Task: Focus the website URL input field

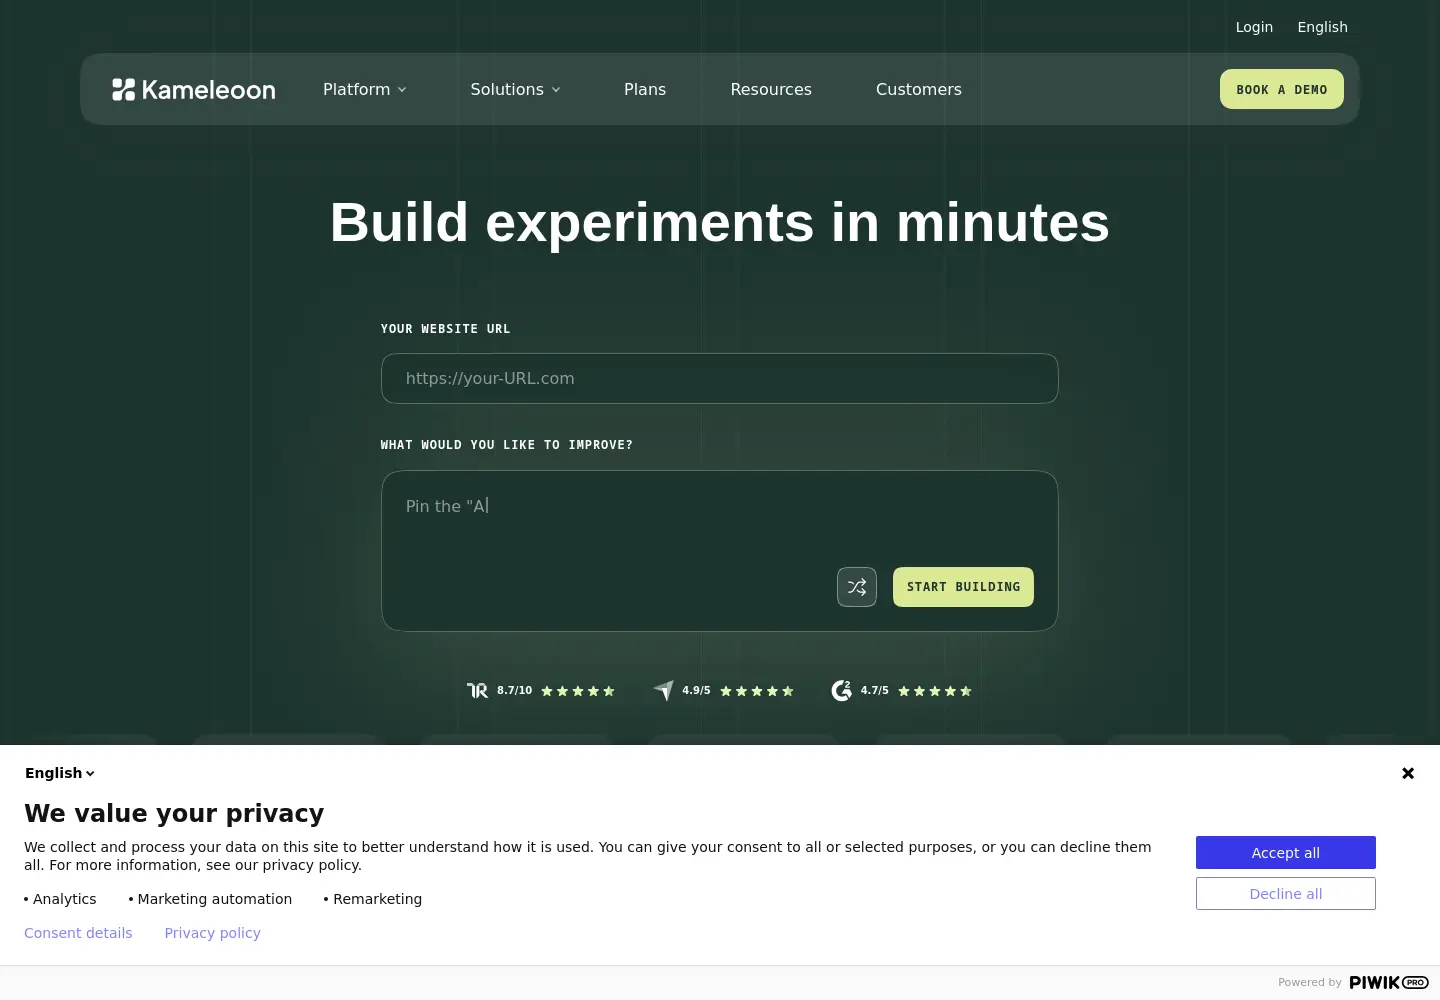Action: coord(719,378)
